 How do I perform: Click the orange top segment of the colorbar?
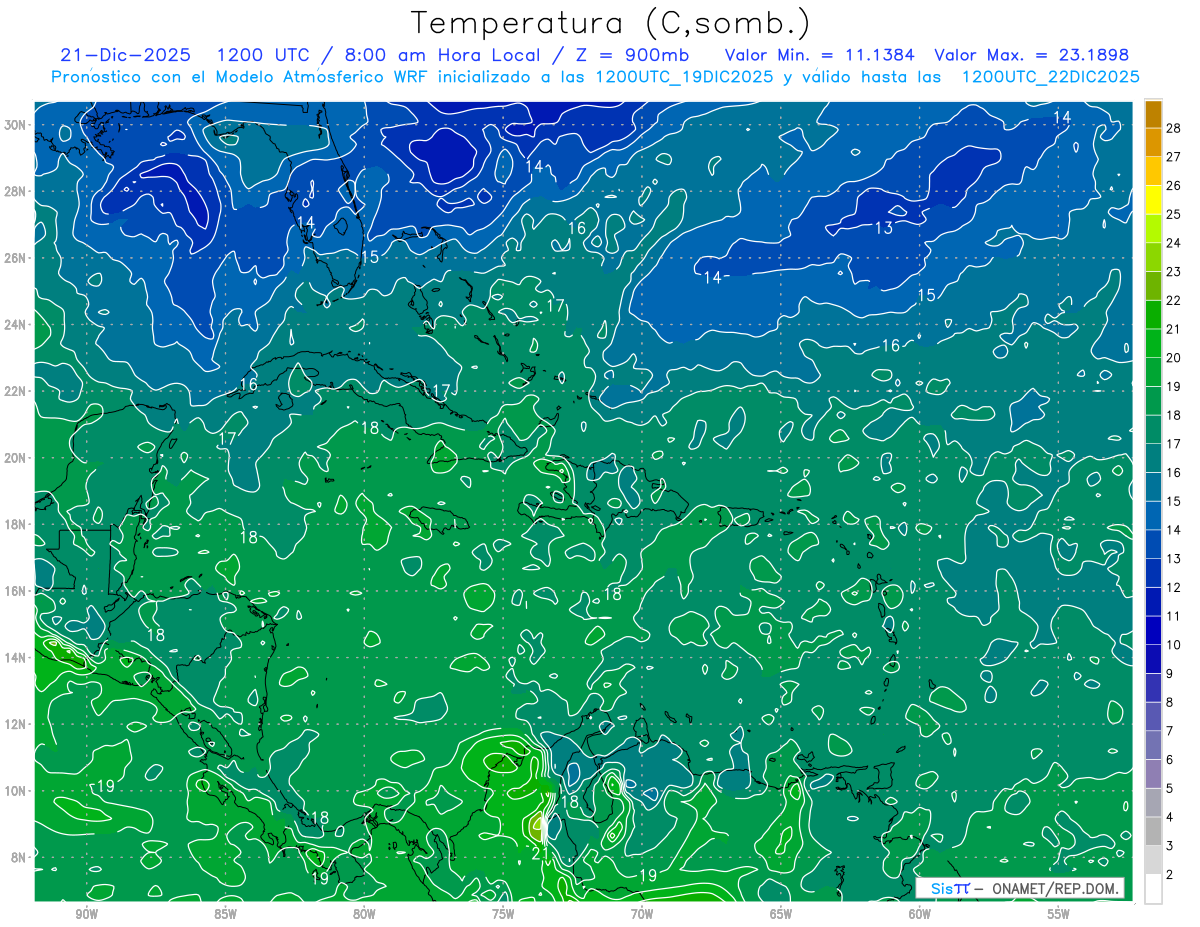pos(1153,114)
